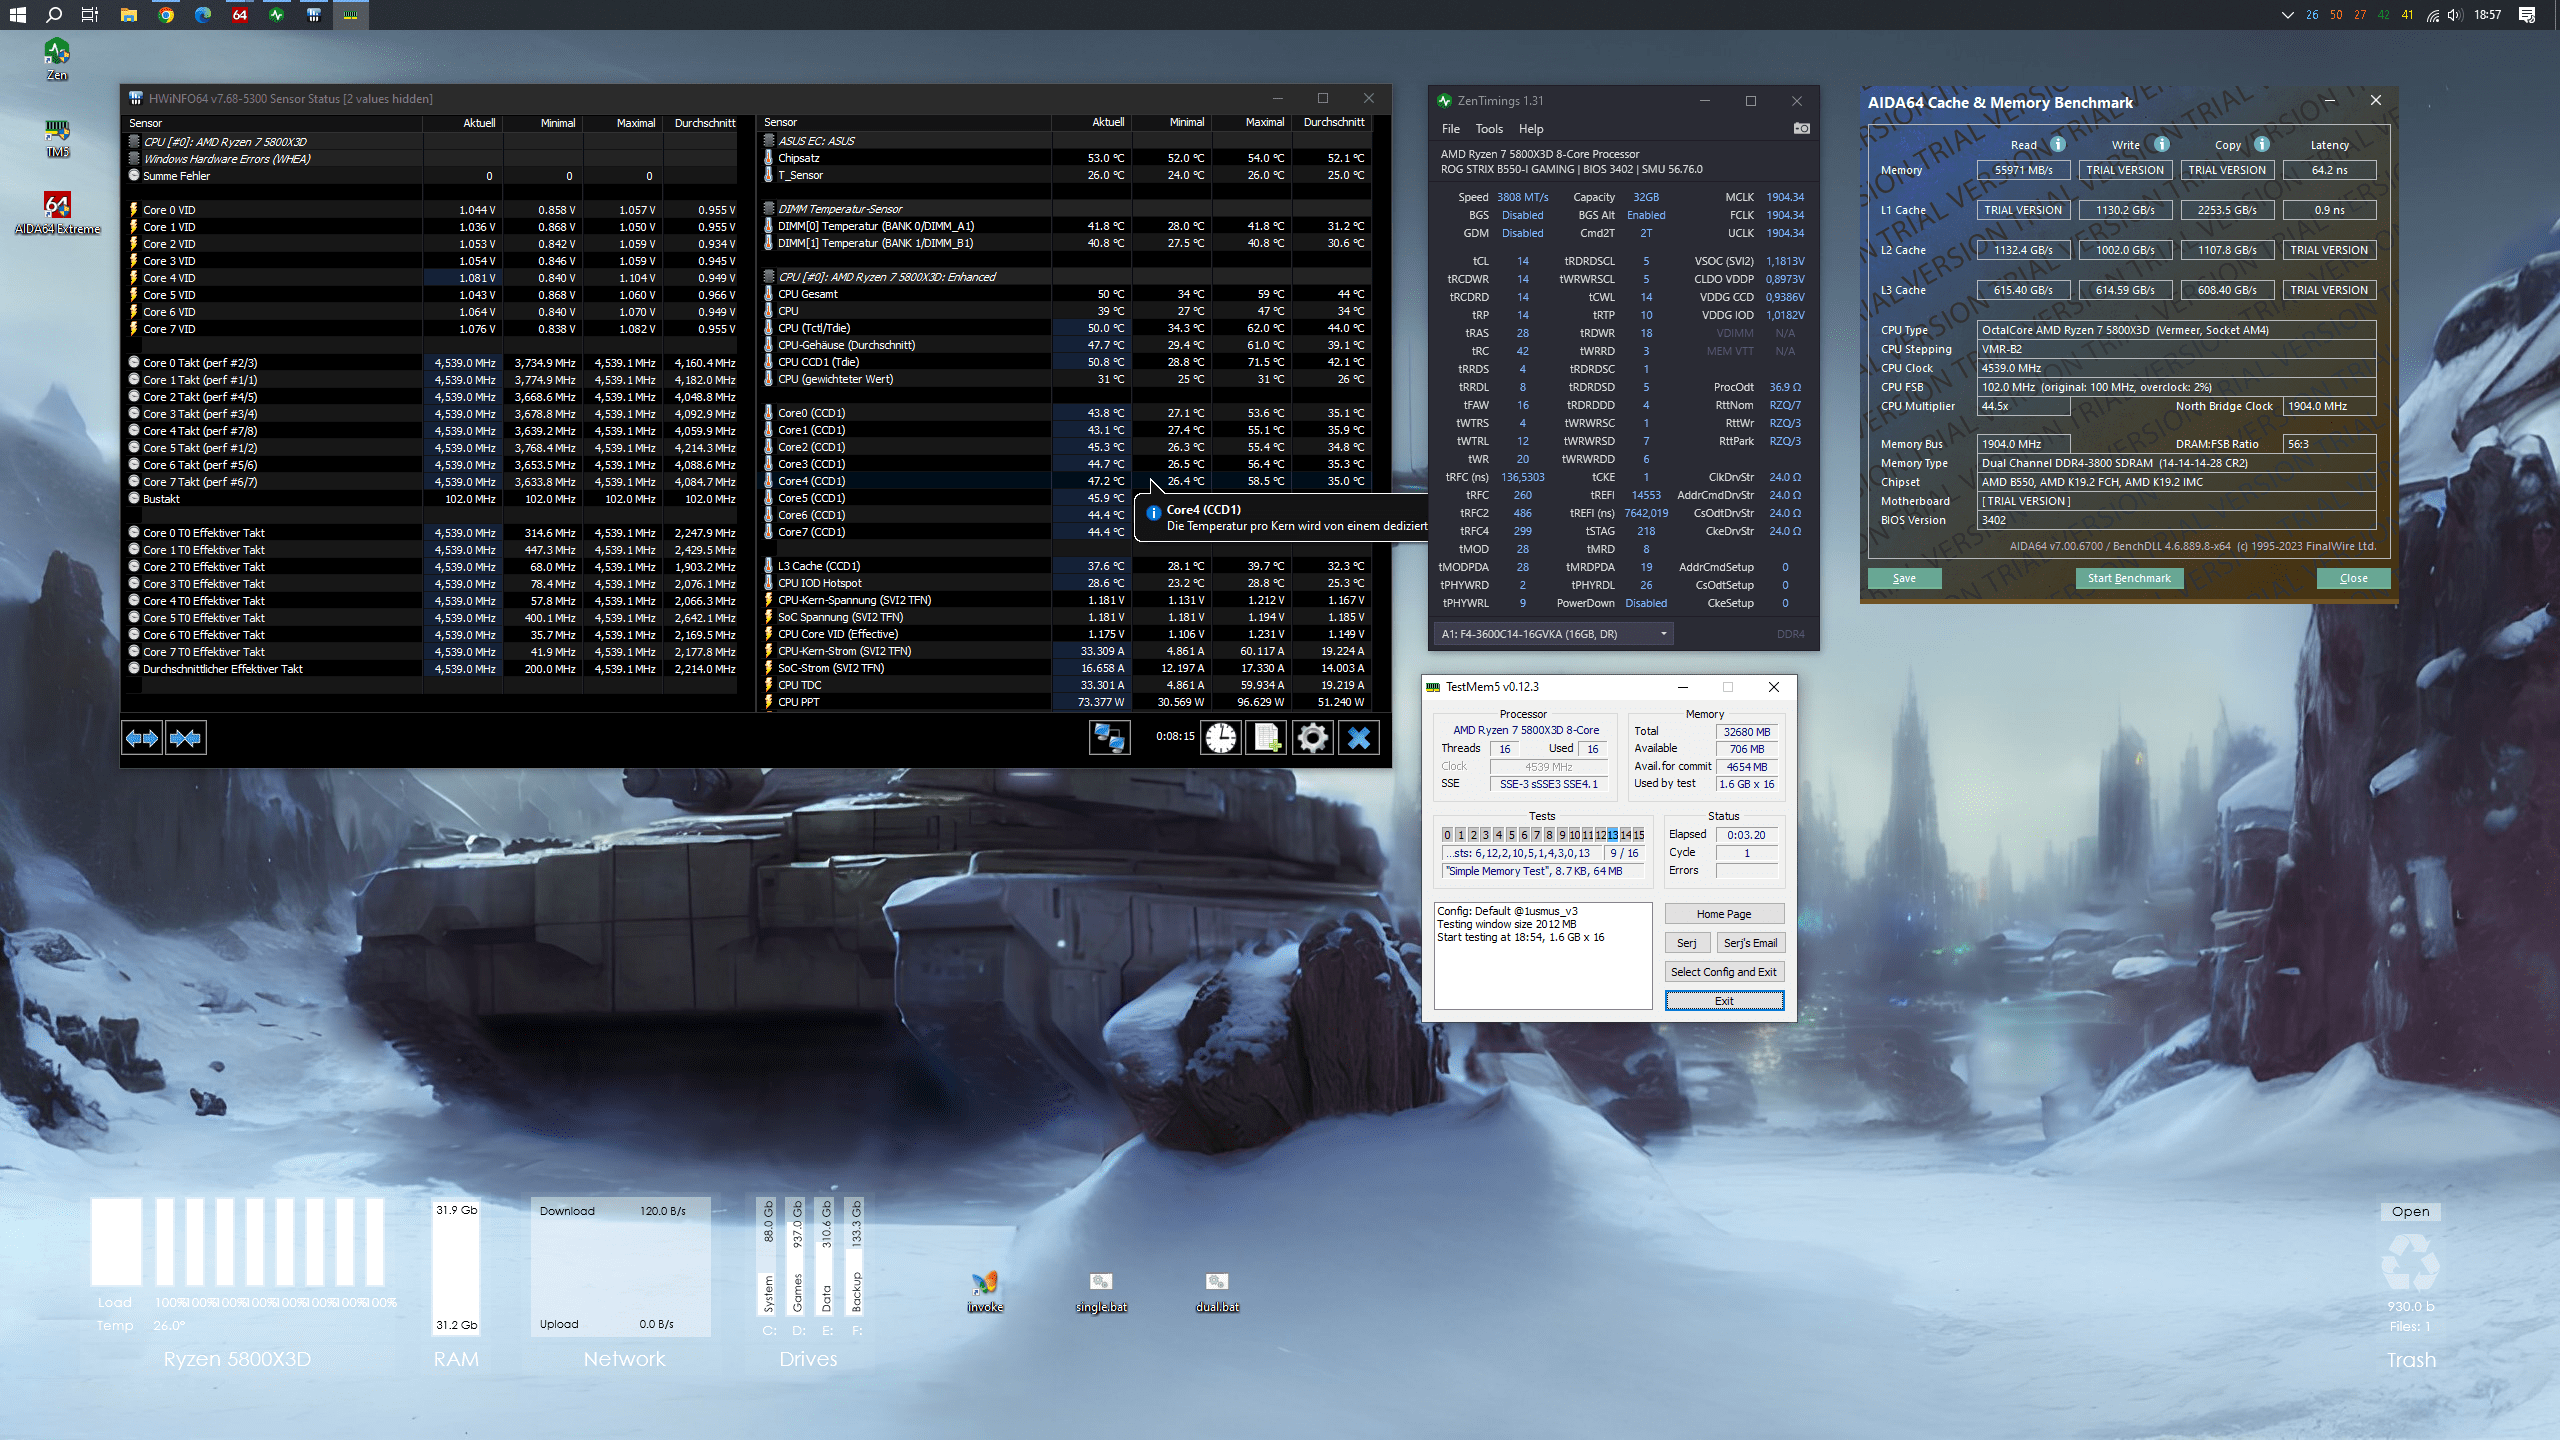Click HWiNFO expand columns arrows icon
Viewport: 2560px width, 1440px height.
click(x=141, y=738)
